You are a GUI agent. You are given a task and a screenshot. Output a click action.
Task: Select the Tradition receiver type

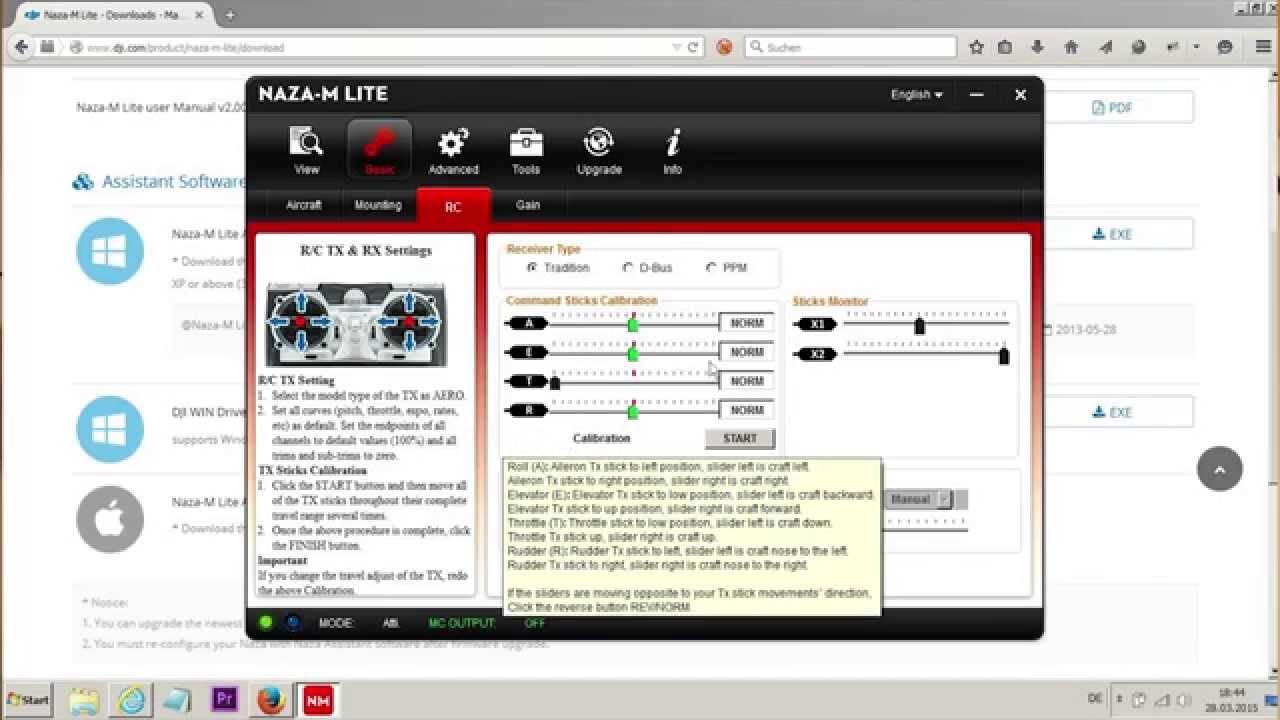(559, 268)
